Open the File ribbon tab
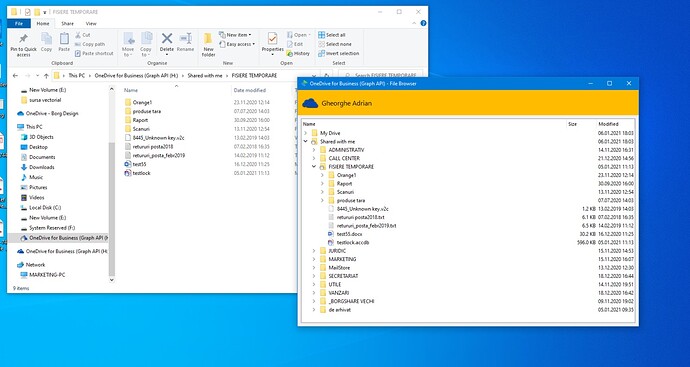The width and height of the screenshot is (690, 367). point(19,23)
